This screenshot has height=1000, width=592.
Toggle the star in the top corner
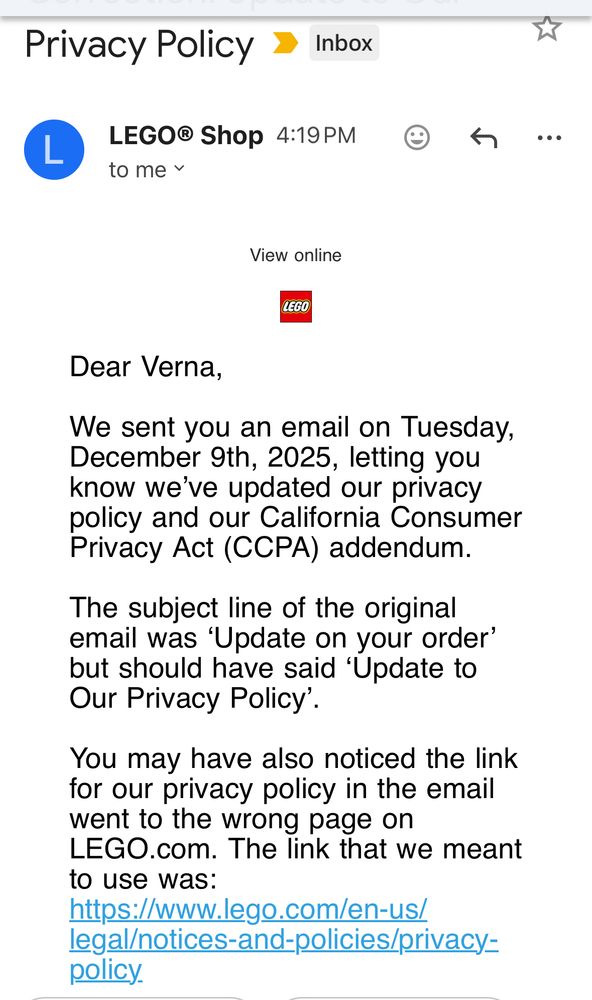[548, 28]
